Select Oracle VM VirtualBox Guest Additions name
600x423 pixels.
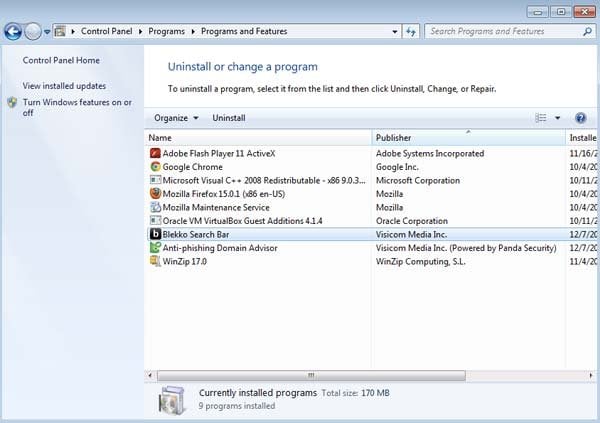tap(243, 221)
